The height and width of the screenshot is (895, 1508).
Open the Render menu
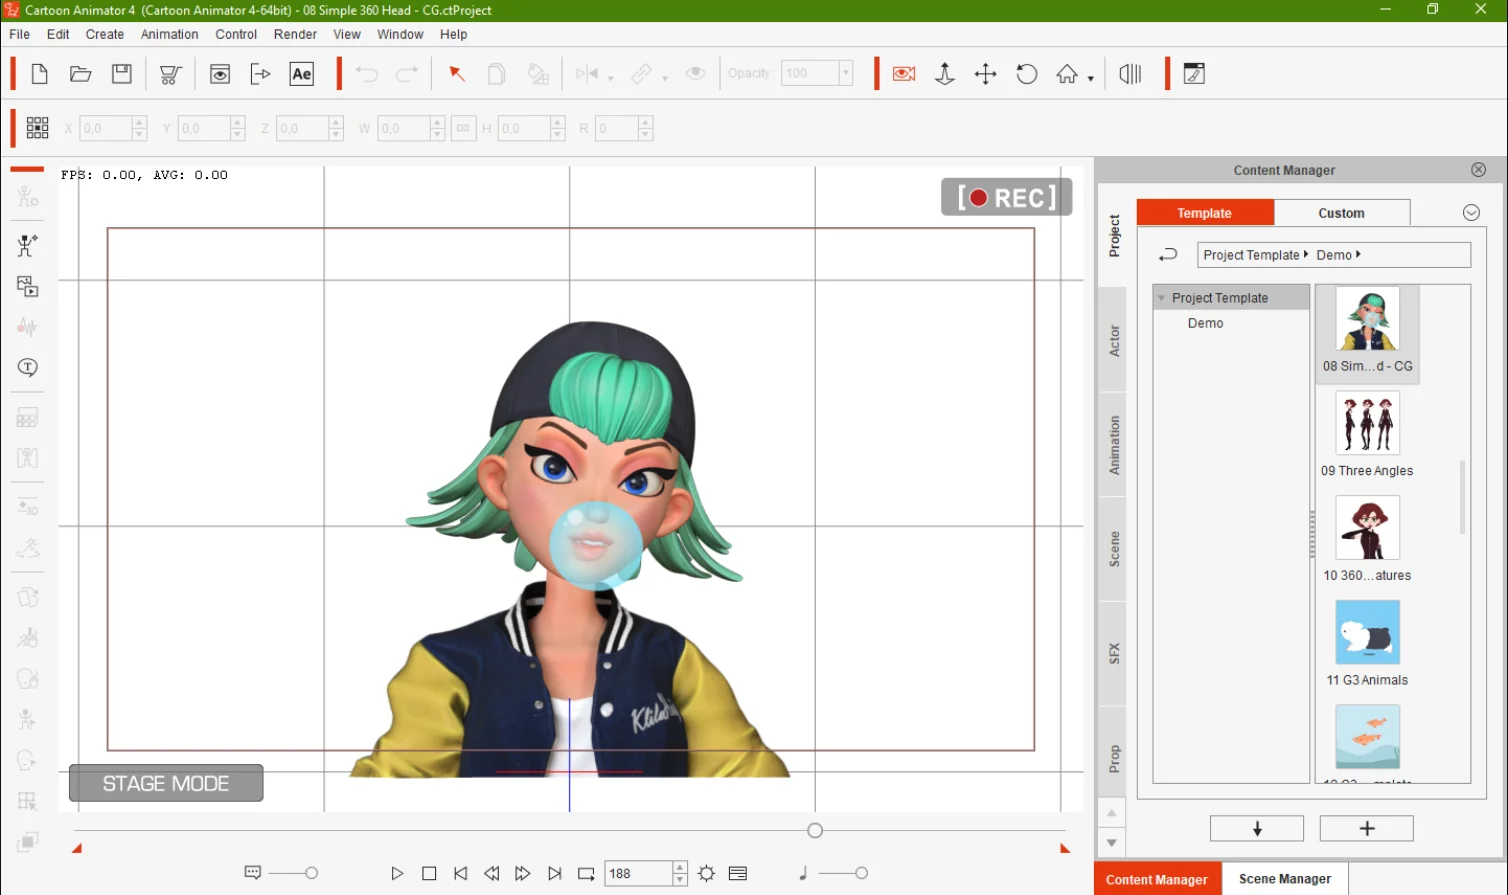[x=295, y=34]
